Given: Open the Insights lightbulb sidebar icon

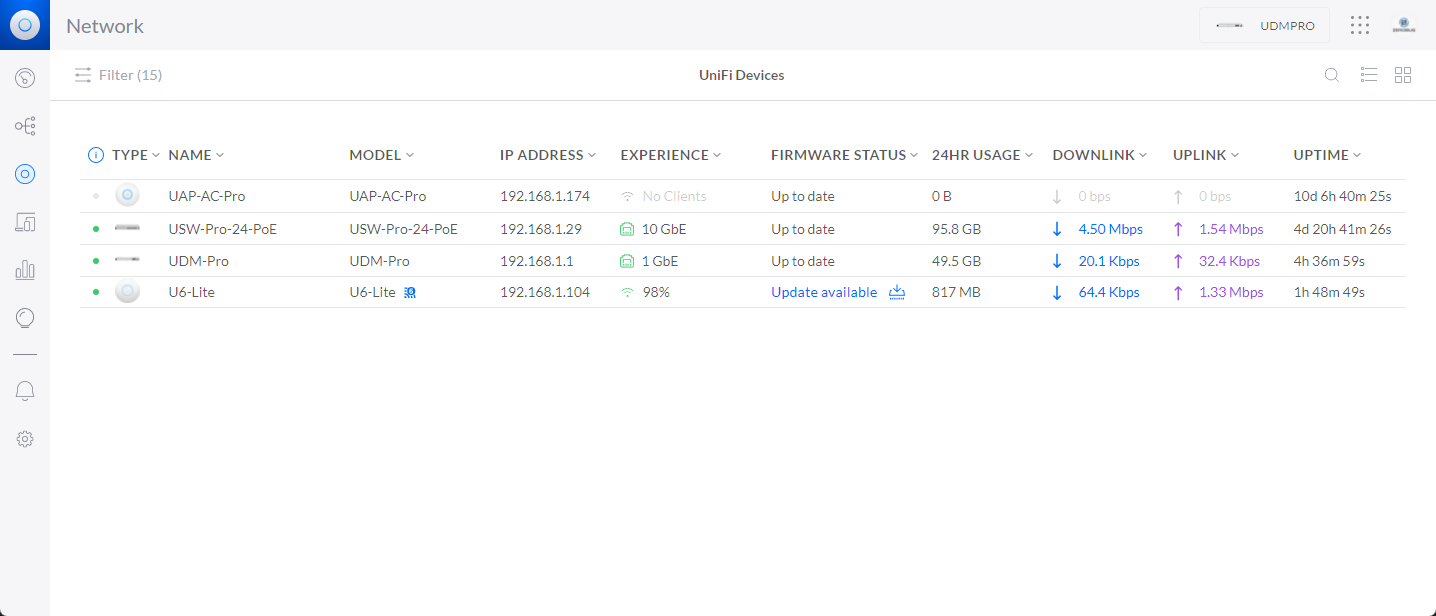Looking at the screenshot, I should tap(25, 318).
